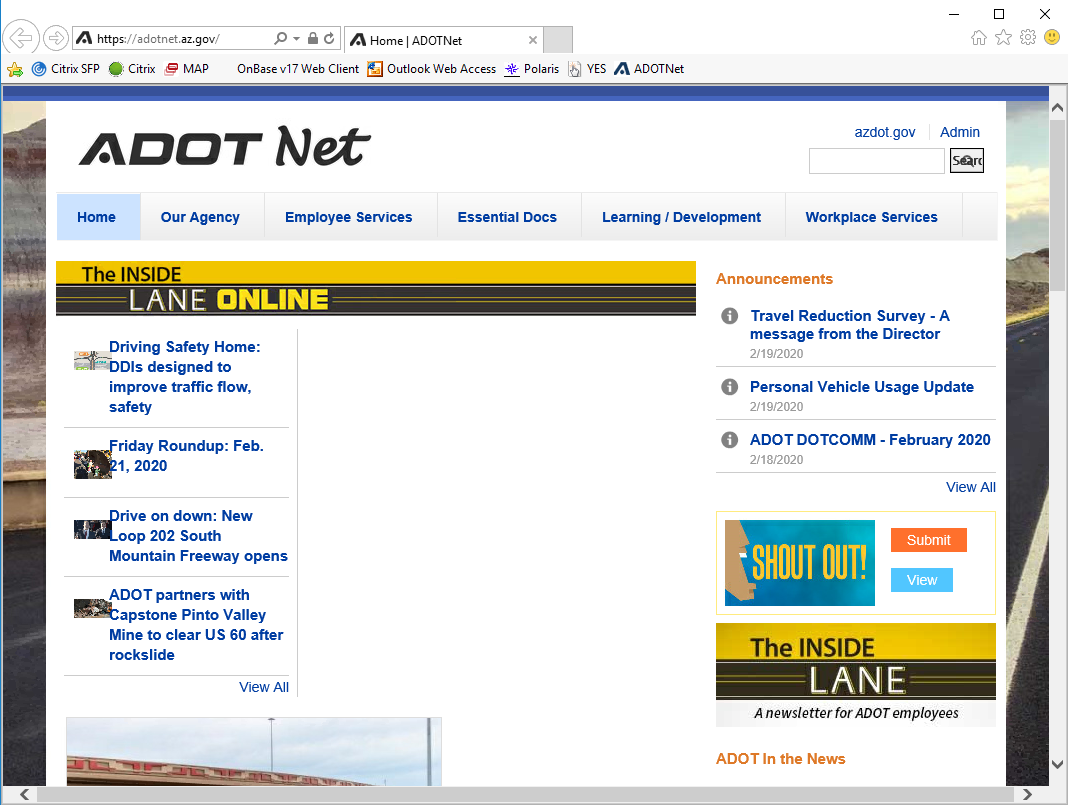This screenshot has height=805, width=1068.
Task: Select the Home | ADOTNet browser tab
Action: [443, 40]
